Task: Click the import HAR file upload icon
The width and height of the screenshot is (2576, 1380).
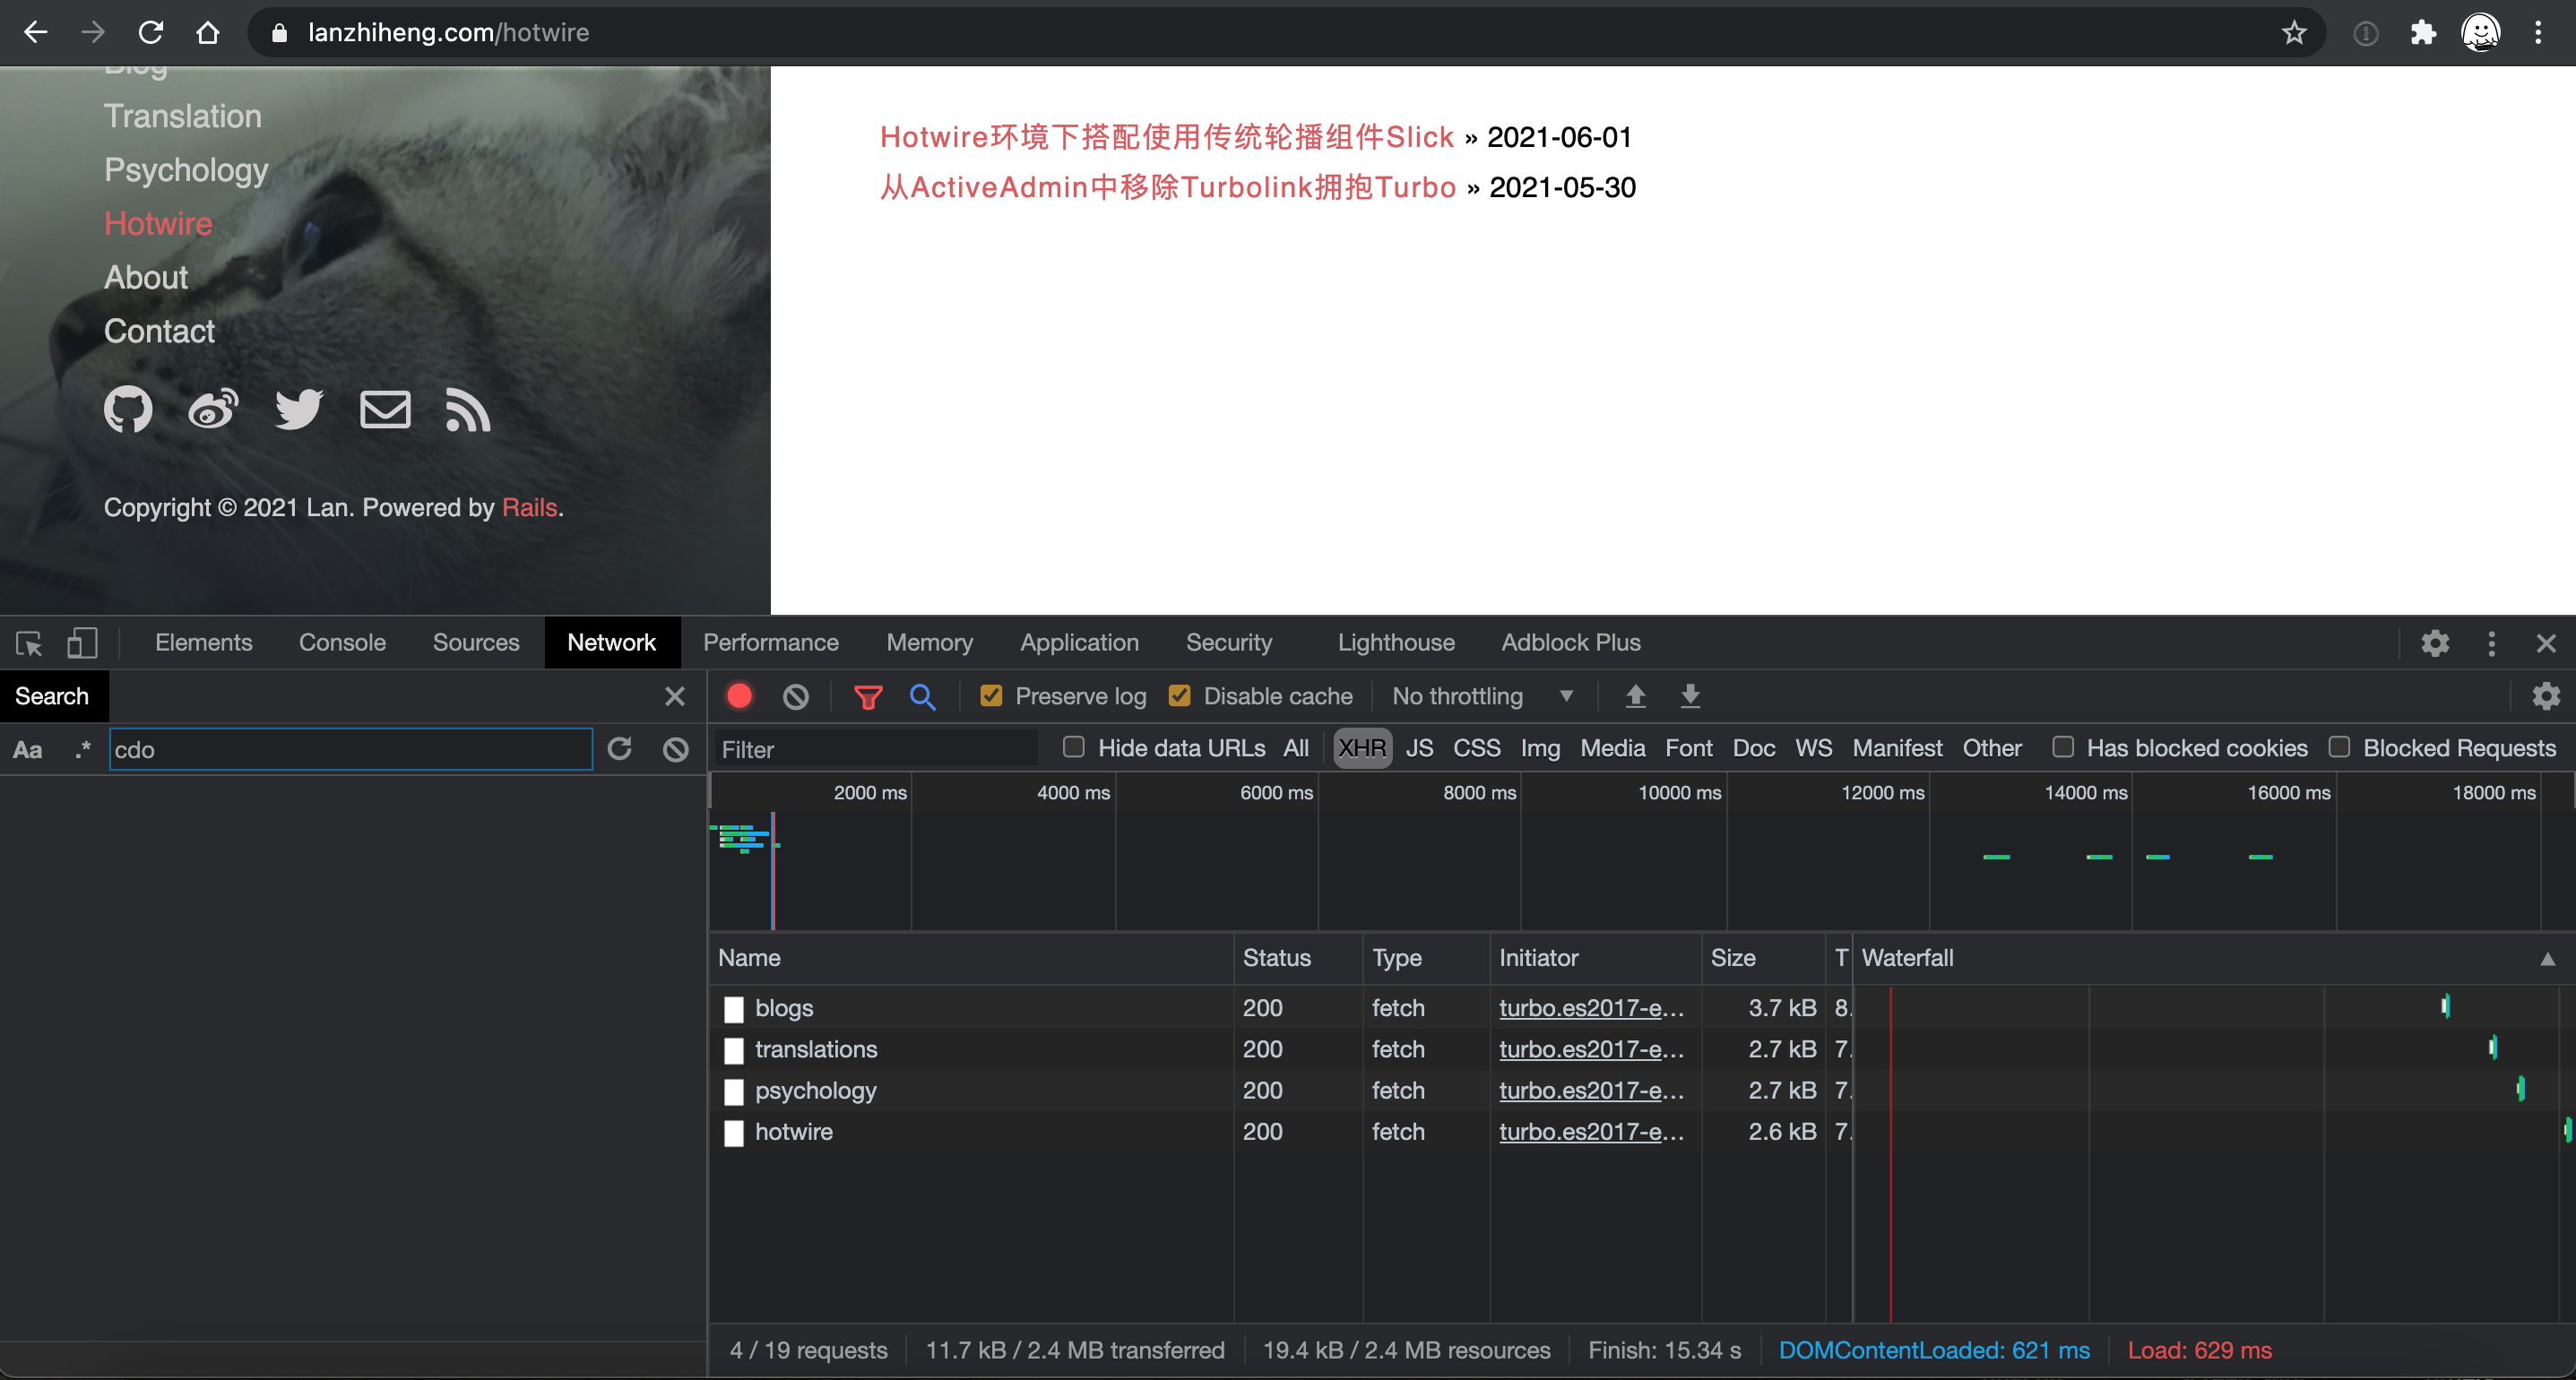Action: (x=1635, y=696)
